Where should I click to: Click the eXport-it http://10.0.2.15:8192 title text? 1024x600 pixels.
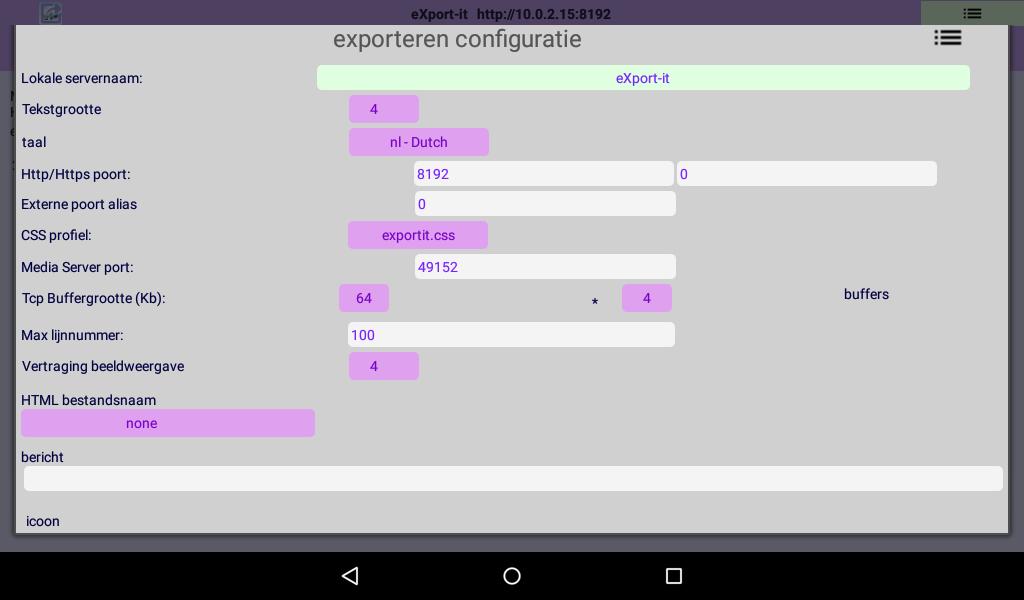click(x=511, y=14)
